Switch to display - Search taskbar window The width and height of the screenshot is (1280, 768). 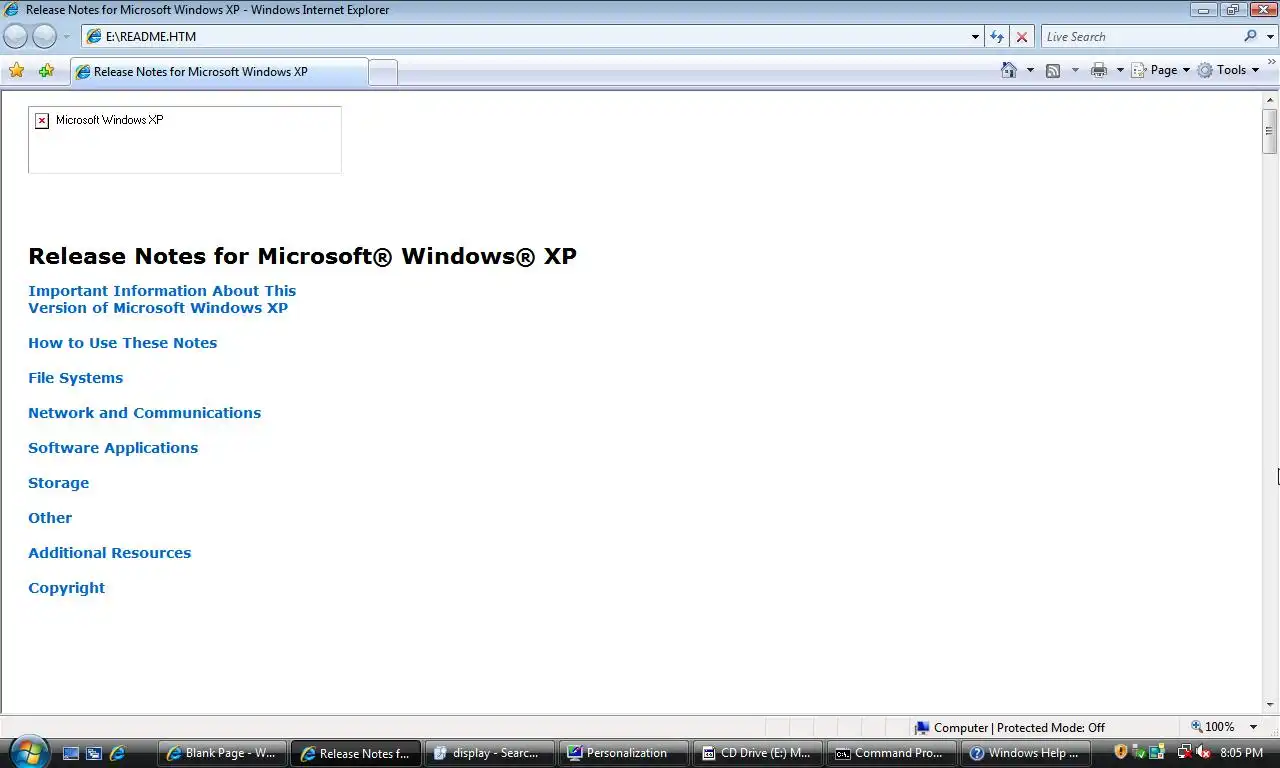click(x=489, y=753)
